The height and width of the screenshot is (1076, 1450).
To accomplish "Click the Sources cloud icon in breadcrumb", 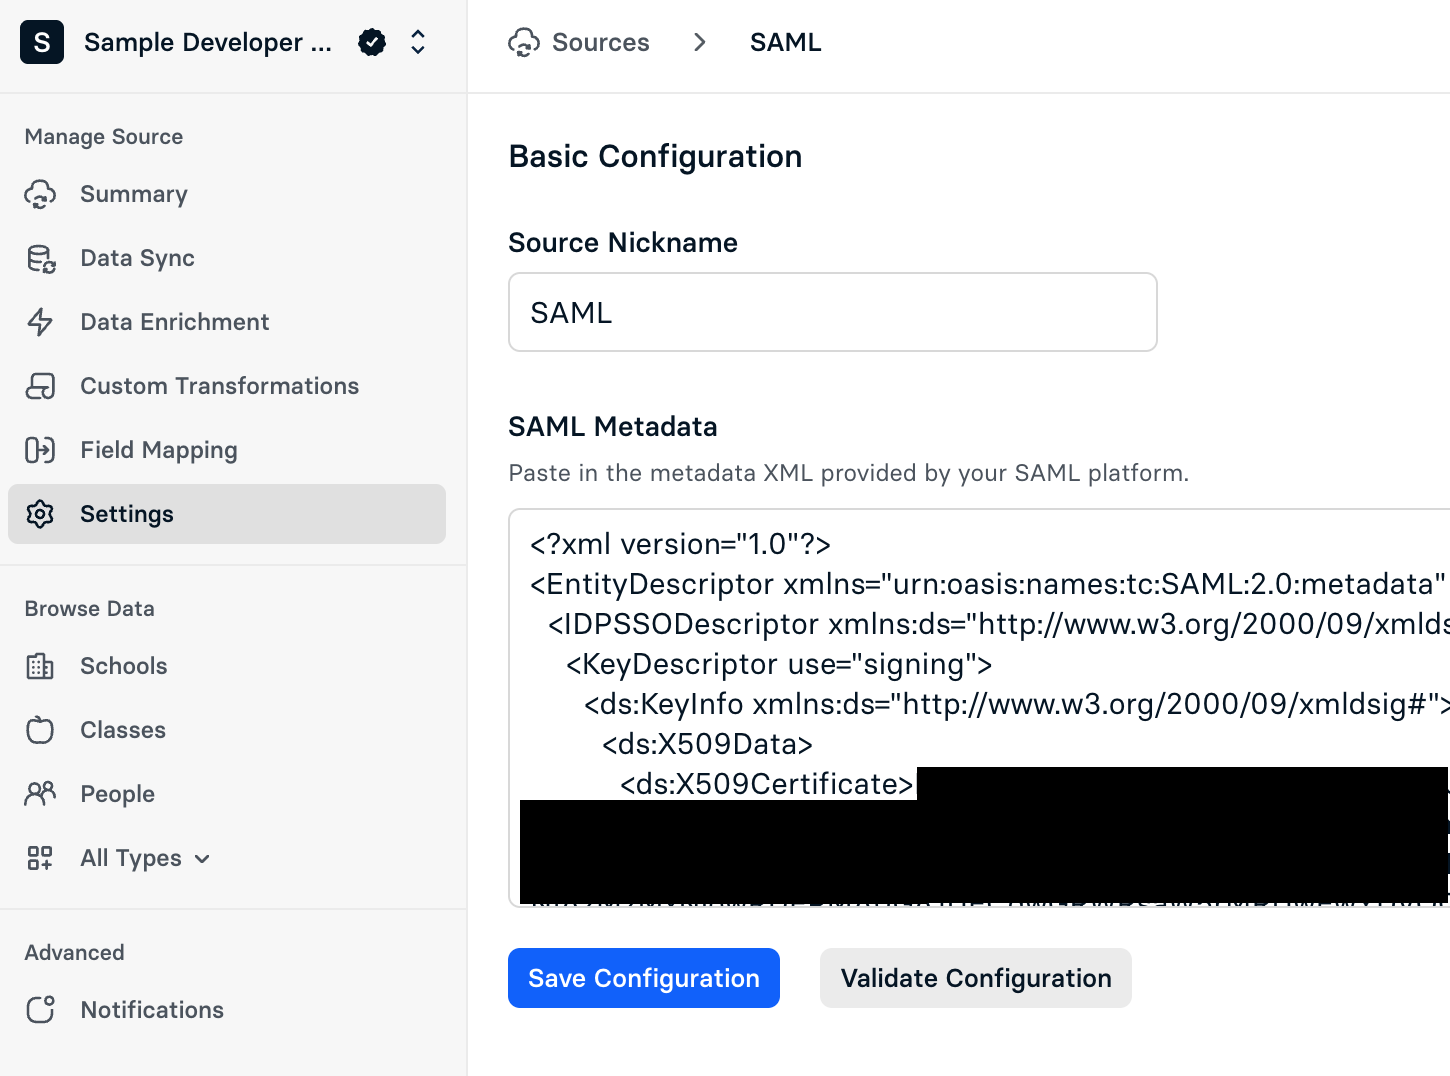I will pos(525,42).
